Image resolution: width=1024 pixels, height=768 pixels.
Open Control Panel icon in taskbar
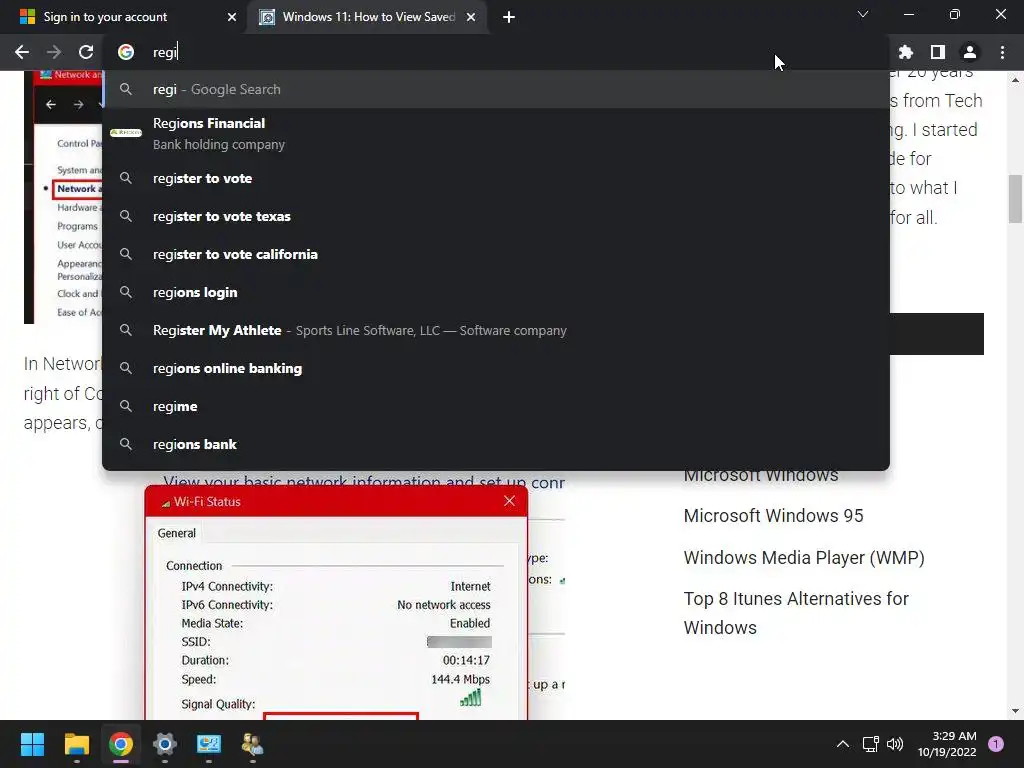pos(209,744)
